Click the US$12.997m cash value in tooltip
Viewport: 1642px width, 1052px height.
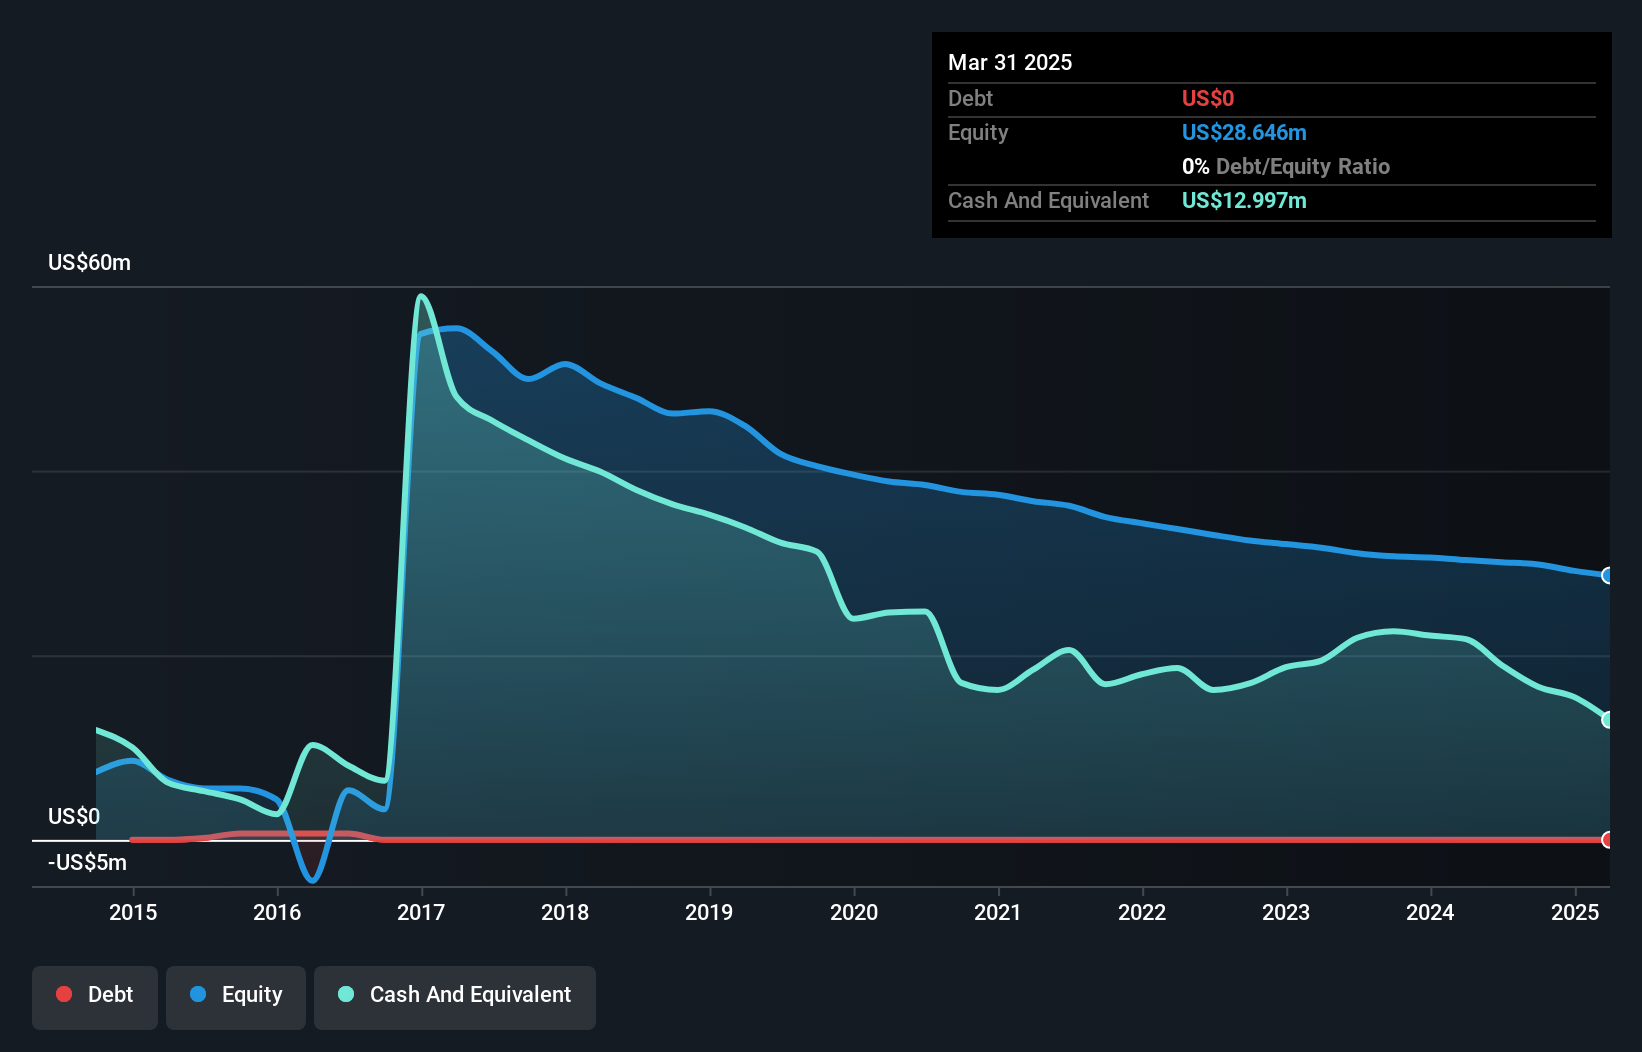[1244, 201]
